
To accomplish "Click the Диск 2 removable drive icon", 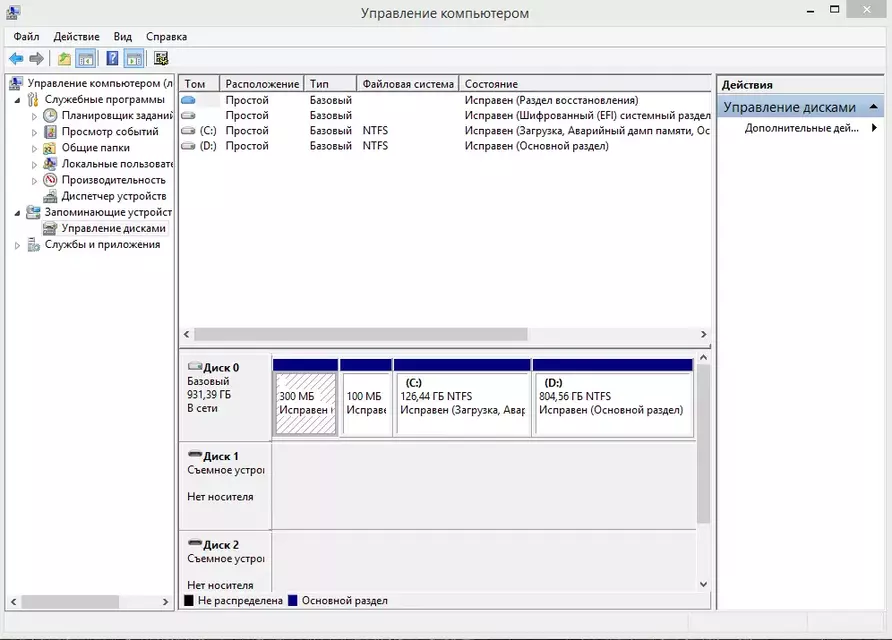I will click(195, 543).
